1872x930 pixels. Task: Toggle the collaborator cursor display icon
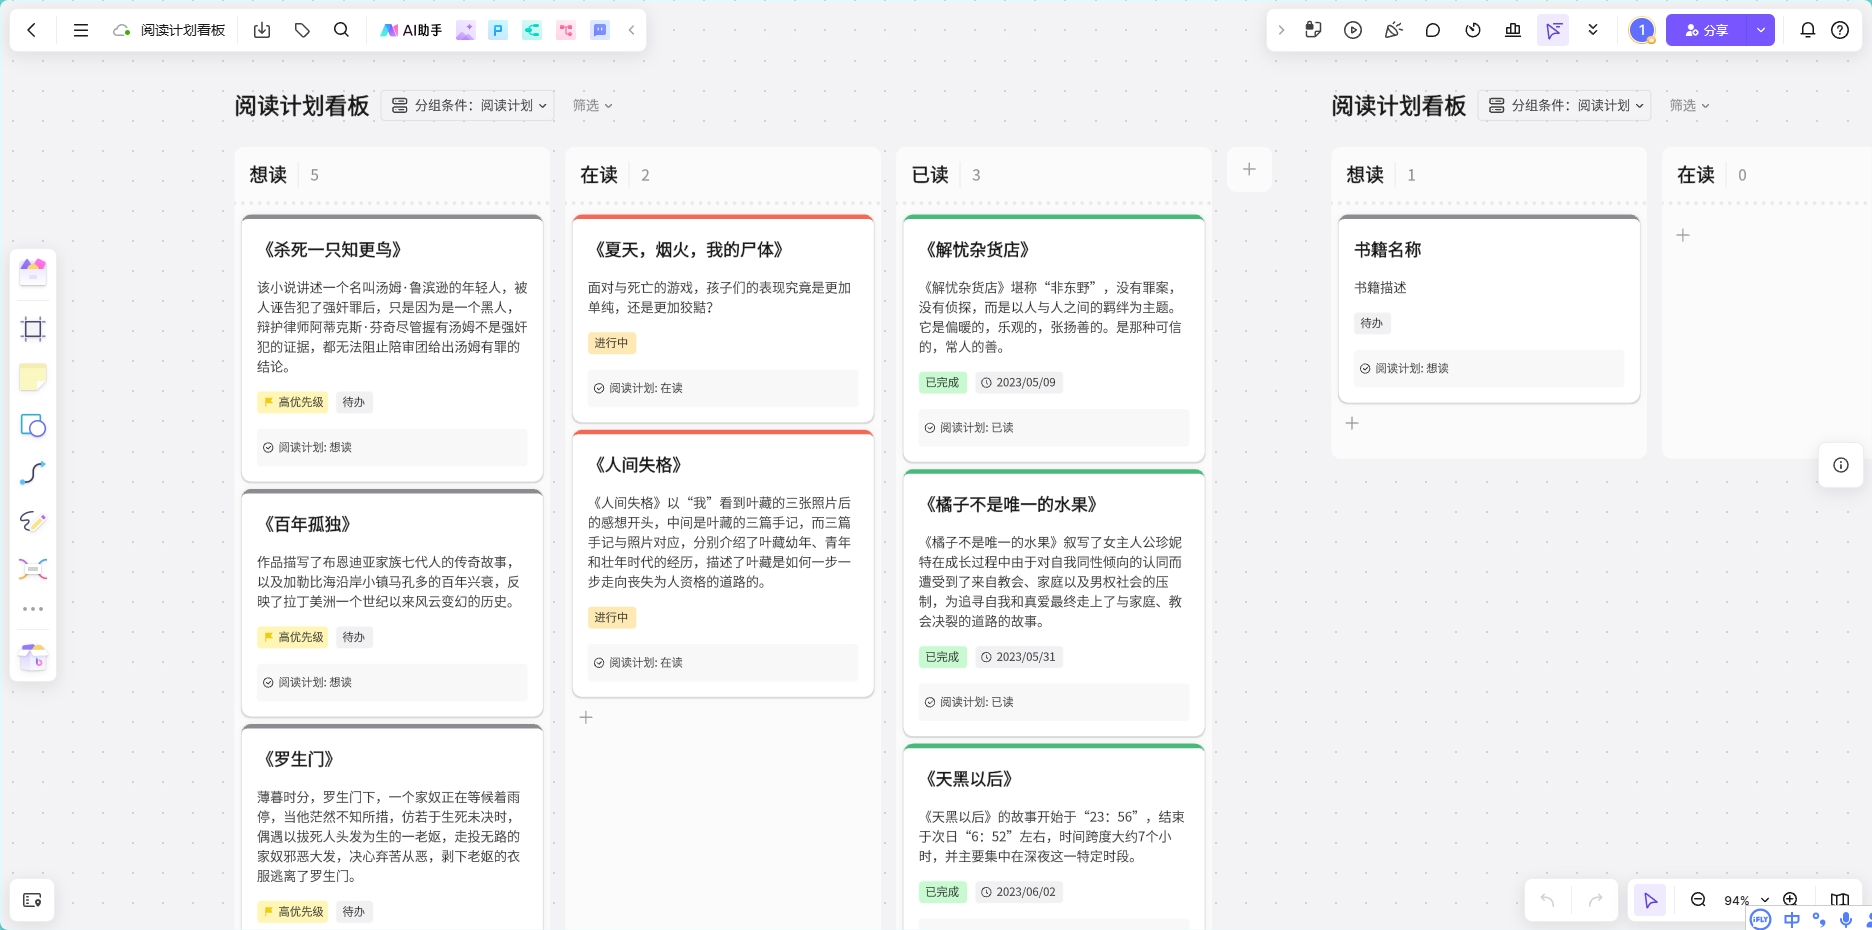click(x=1553, y=30)
